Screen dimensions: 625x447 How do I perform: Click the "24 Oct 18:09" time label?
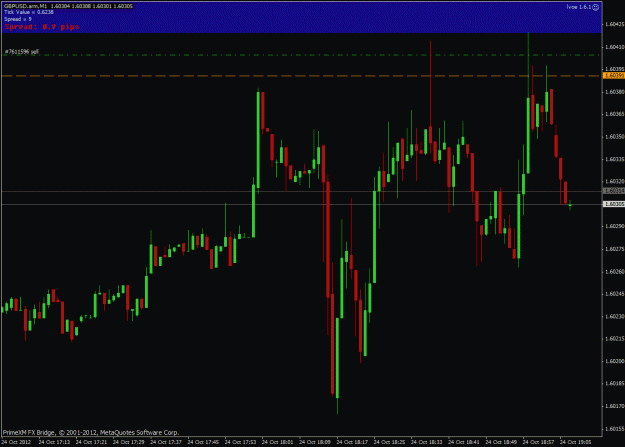[315, 442]
